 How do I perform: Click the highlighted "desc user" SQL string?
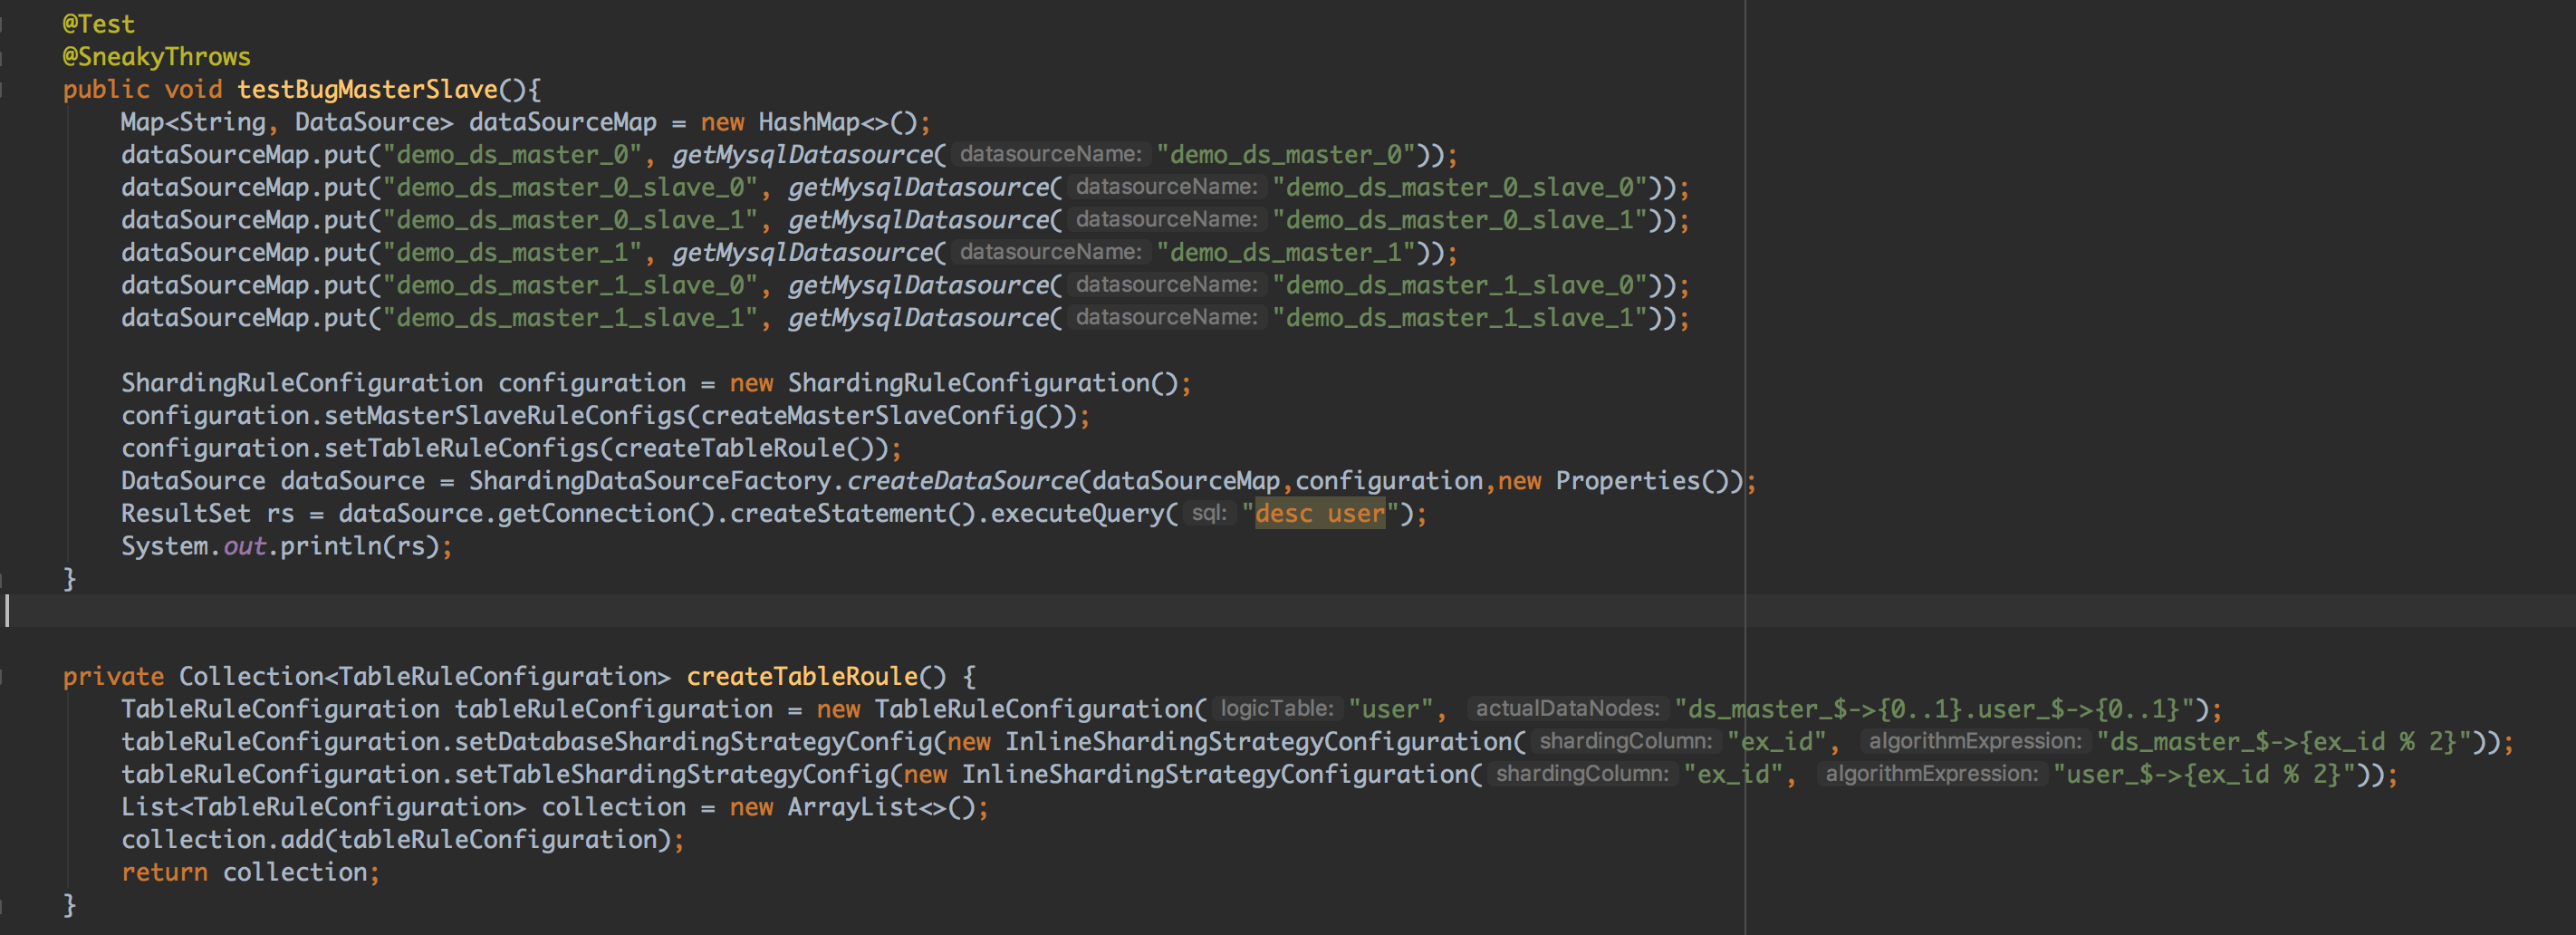(x=1320, y=514)
